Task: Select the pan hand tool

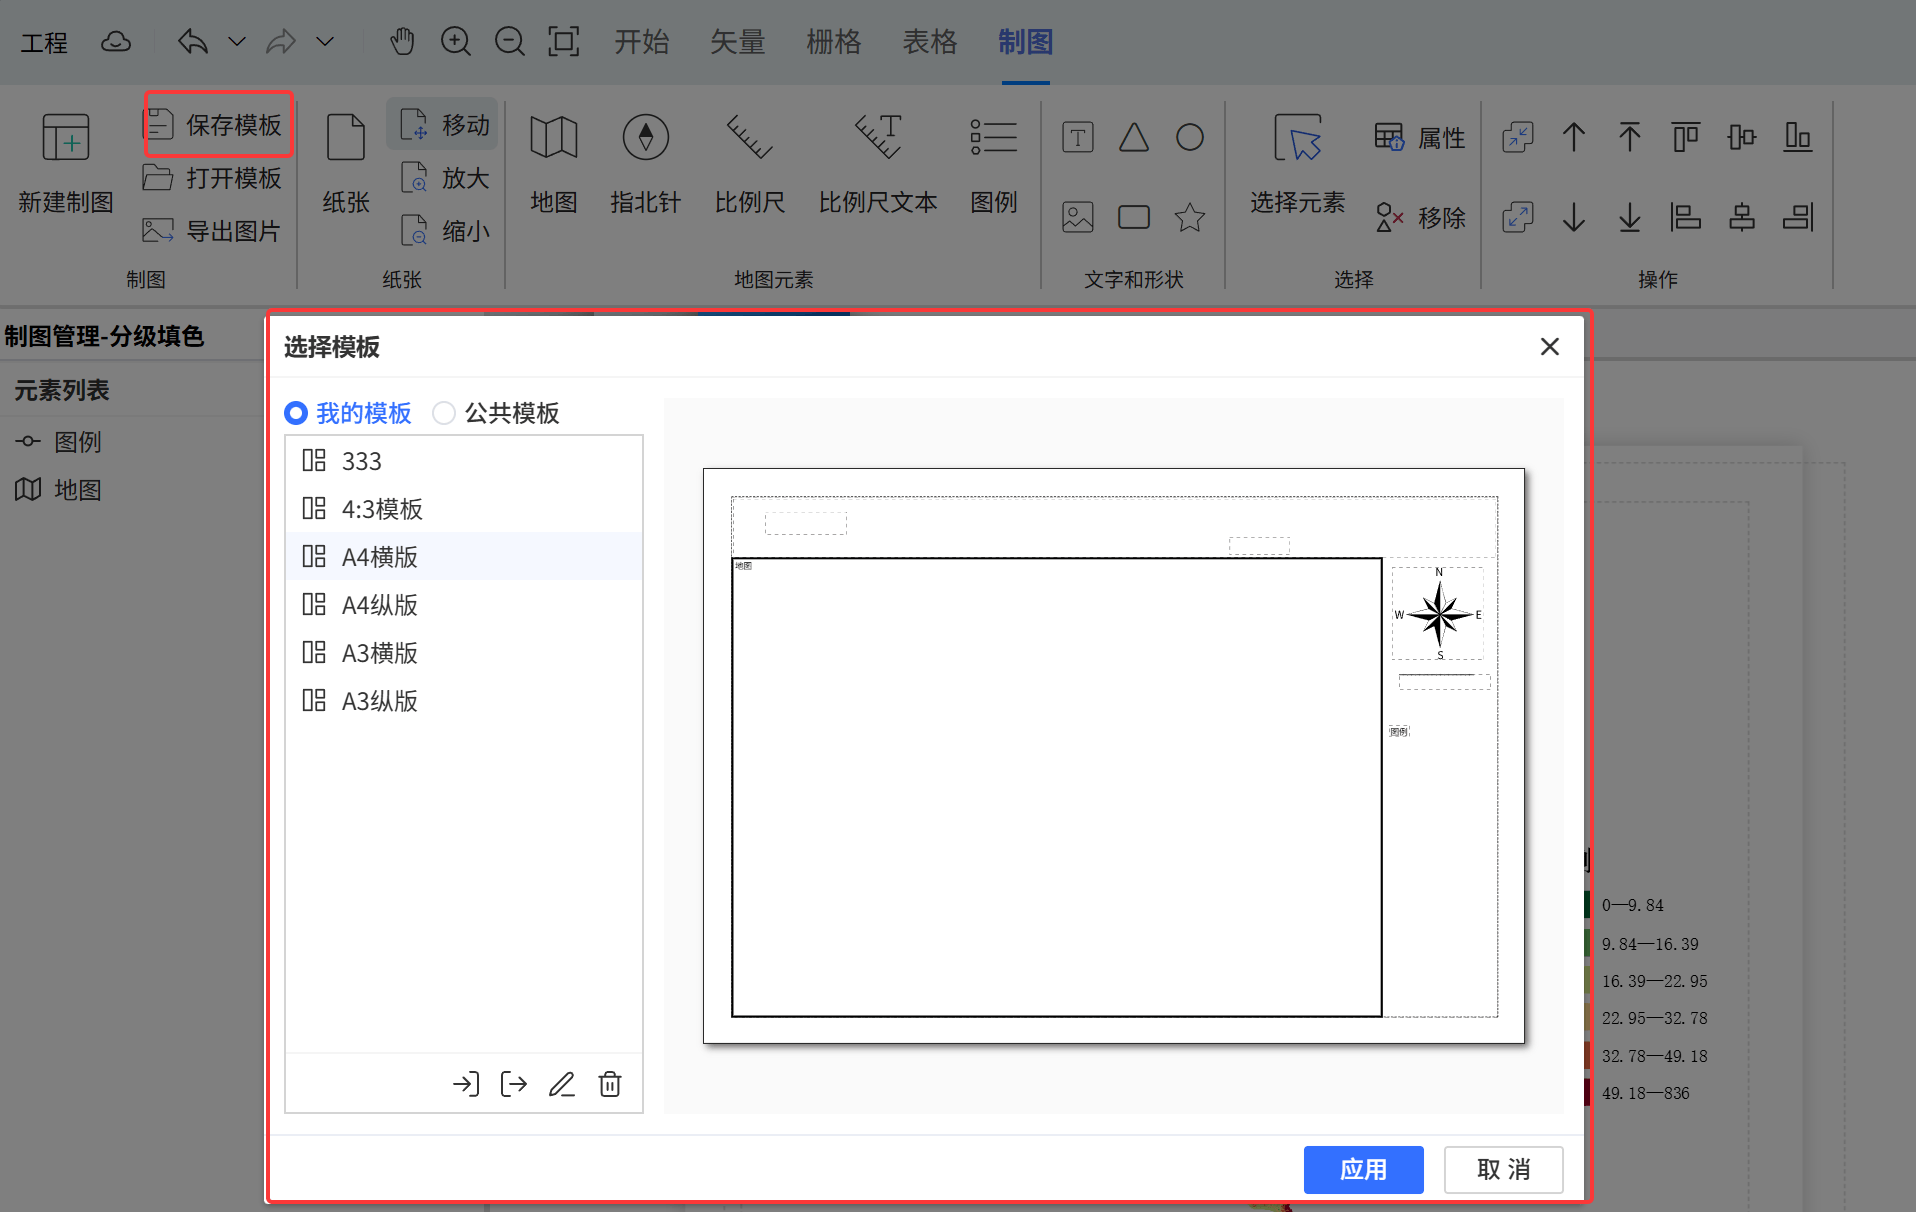Action: (x=402, y=42)
